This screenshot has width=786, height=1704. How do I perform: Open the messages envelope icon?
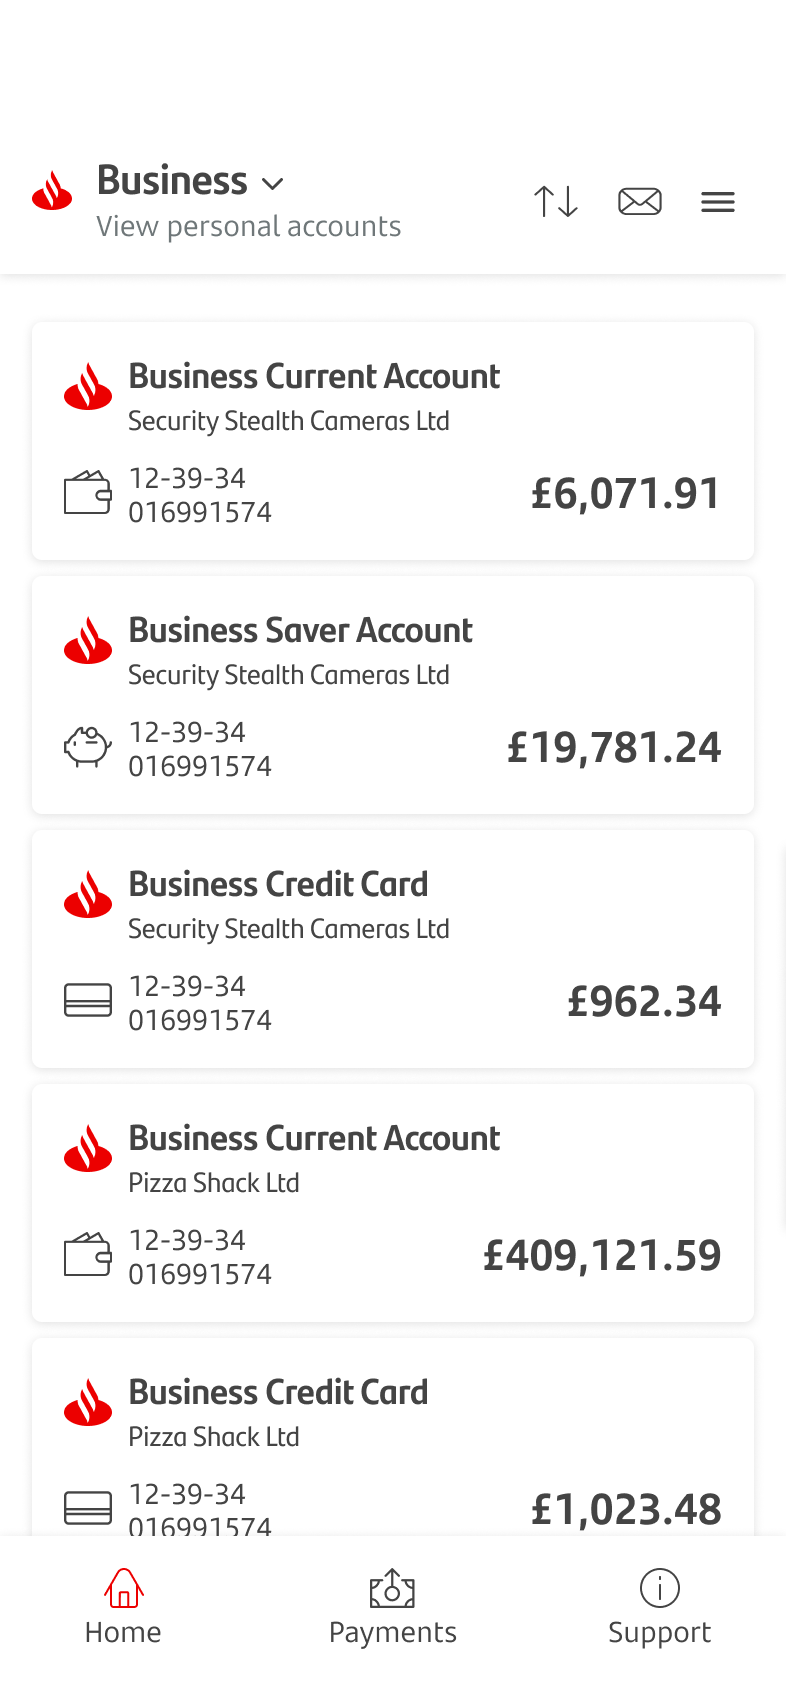click(640, 202)
